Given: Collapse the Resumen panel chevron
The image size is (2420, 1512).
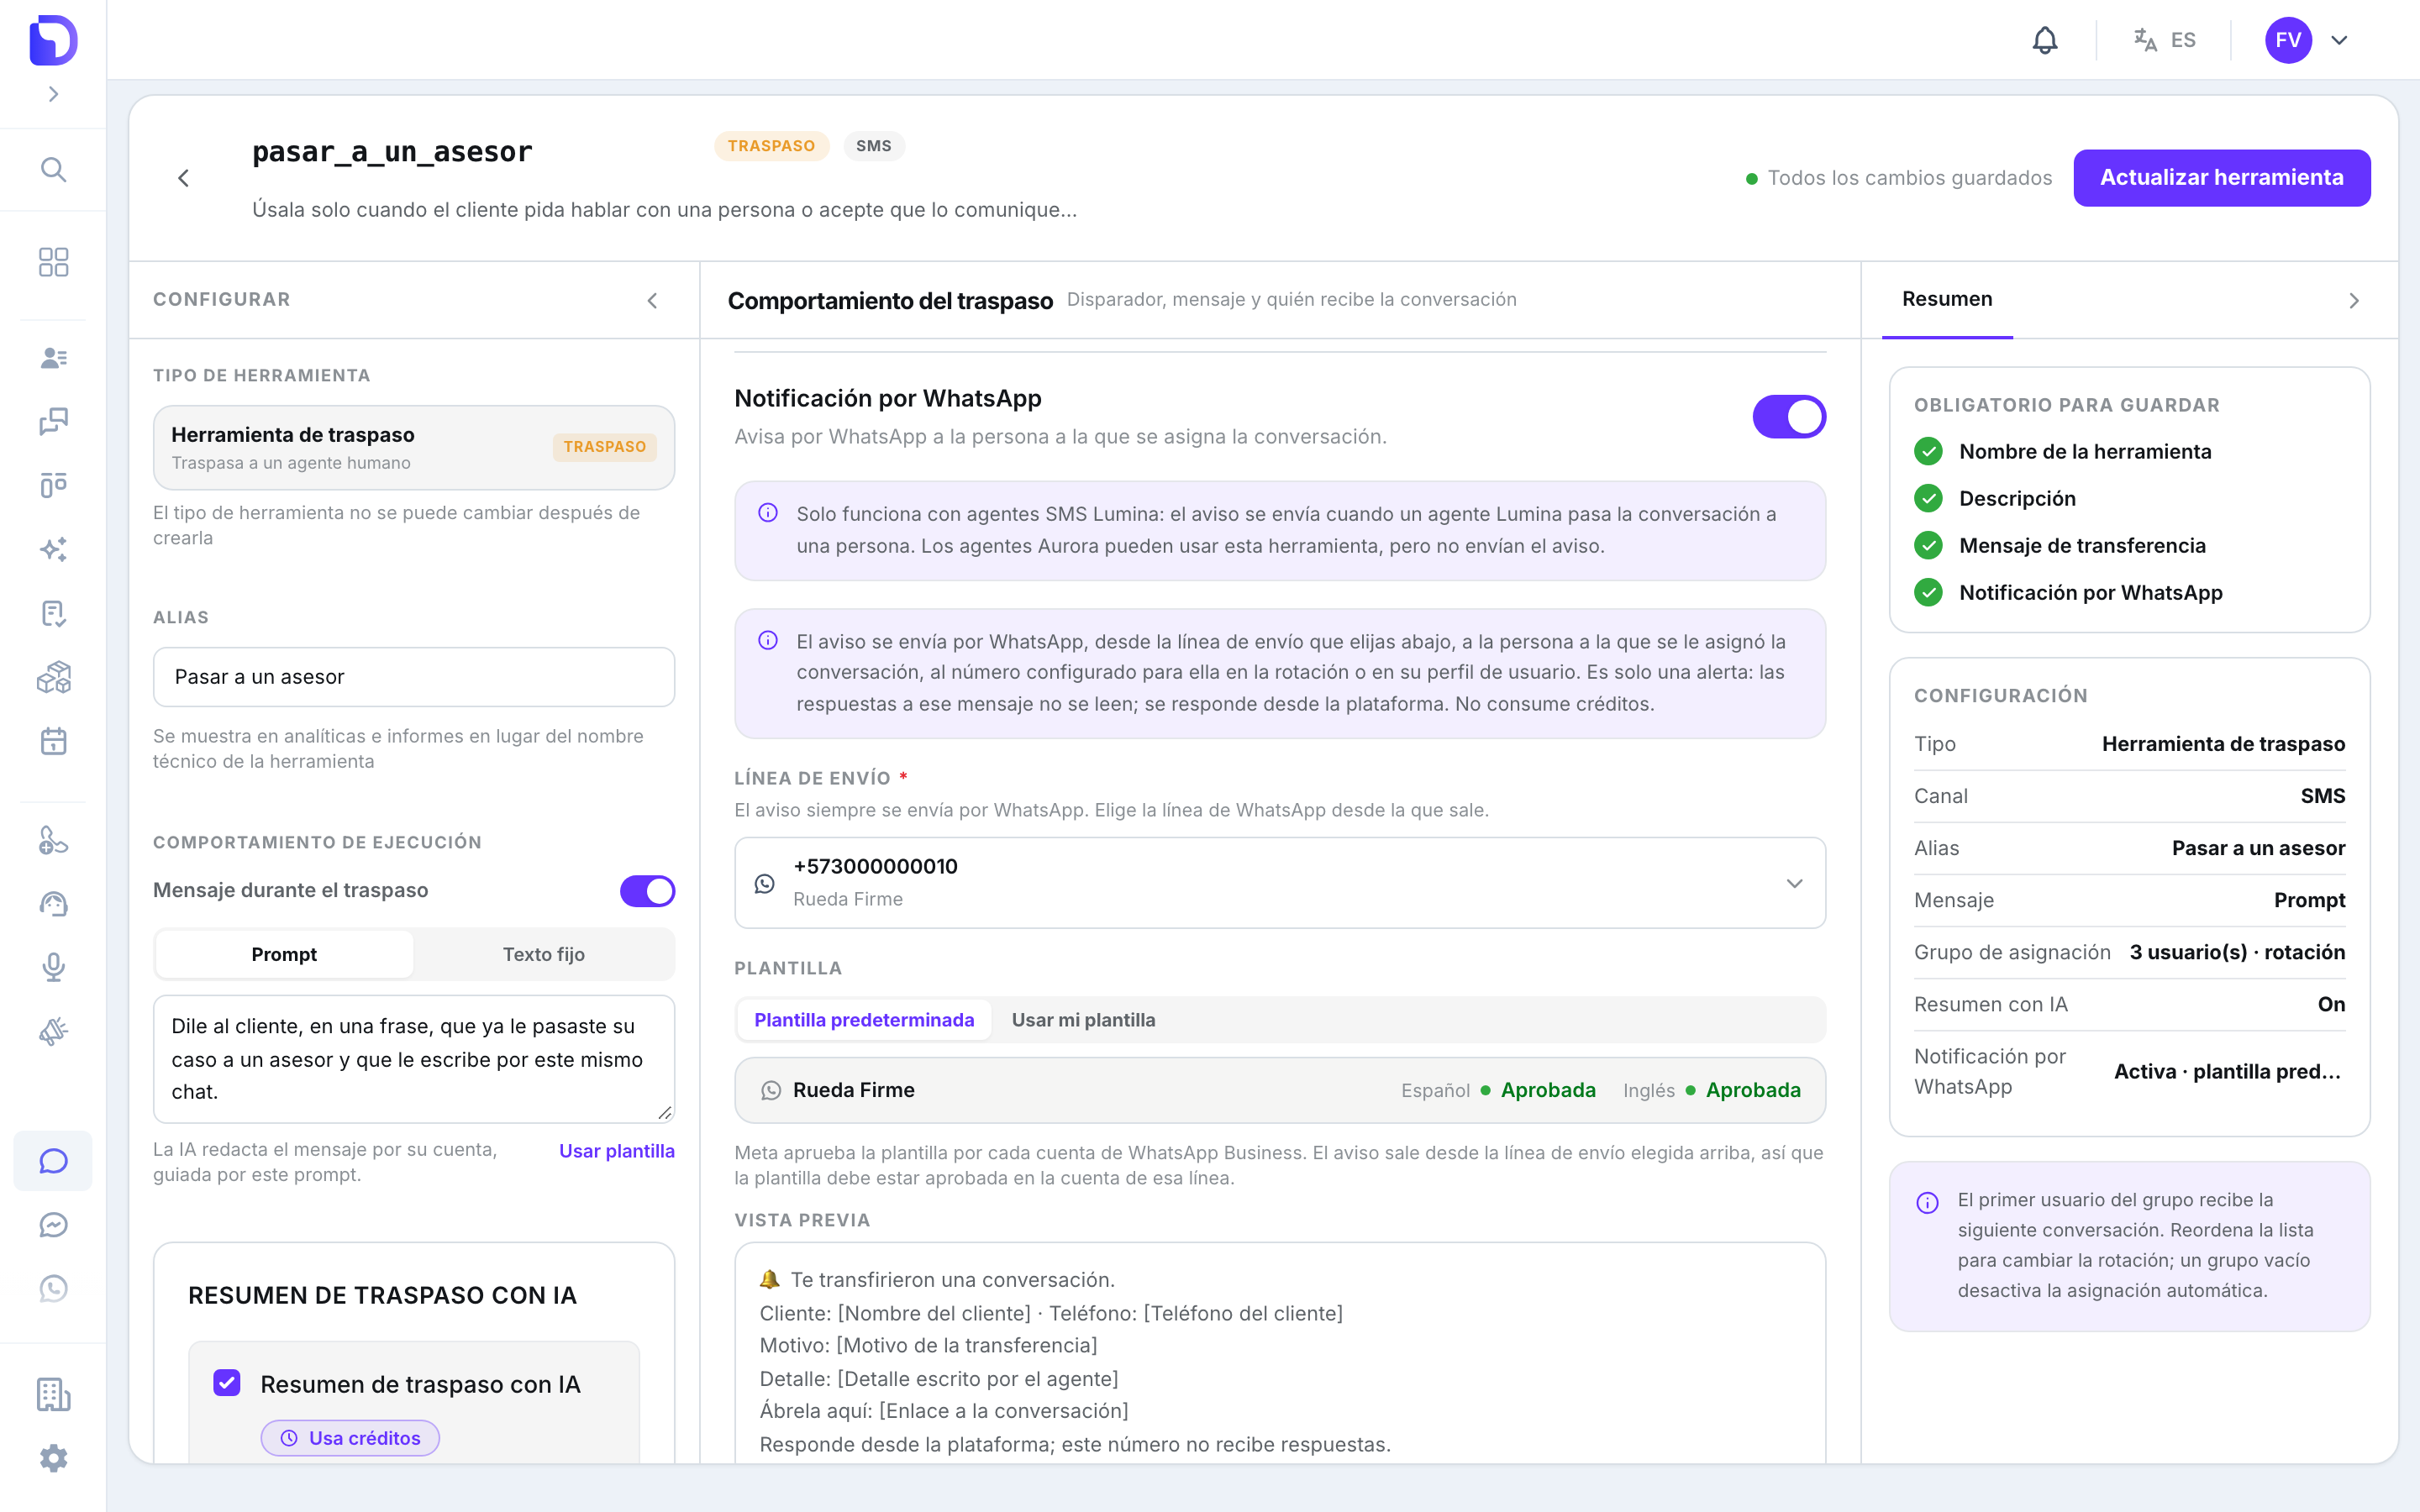Looking at the screenshot, I should tap(2354, 301).
